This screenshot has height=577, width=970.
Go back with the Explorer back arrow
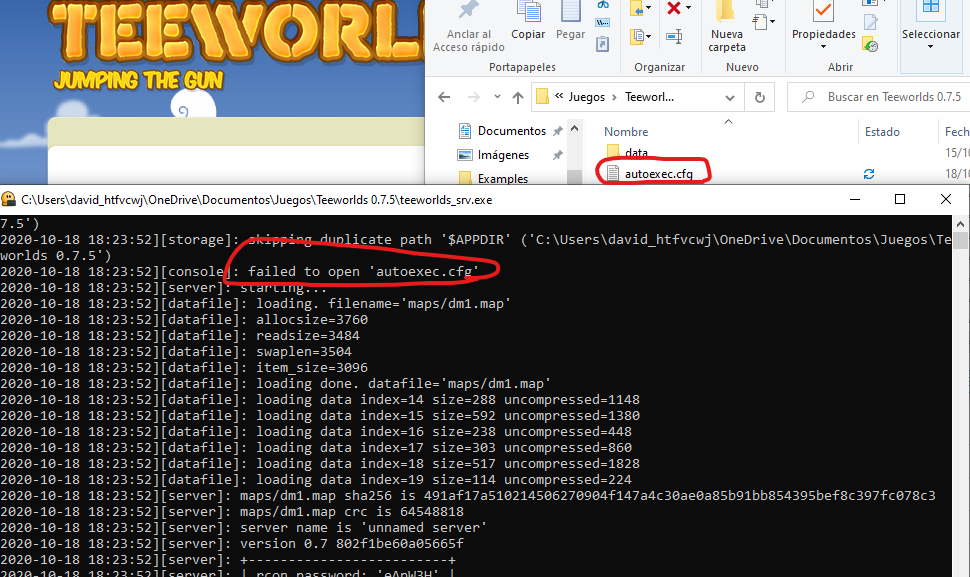444,97
